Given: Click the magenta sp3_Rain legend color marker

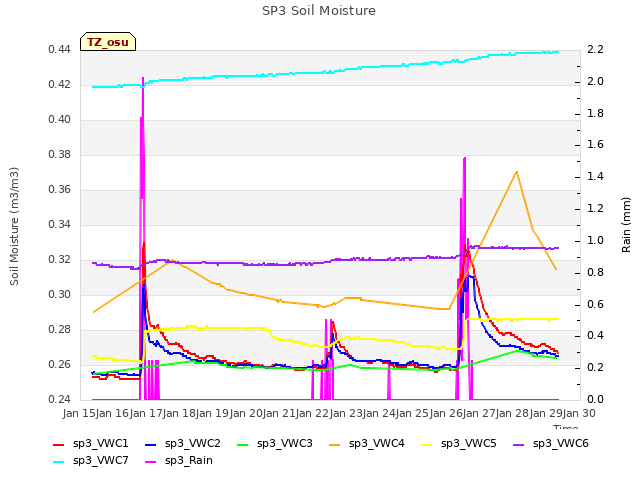Looking at the screenshot, I should [151, 462].
